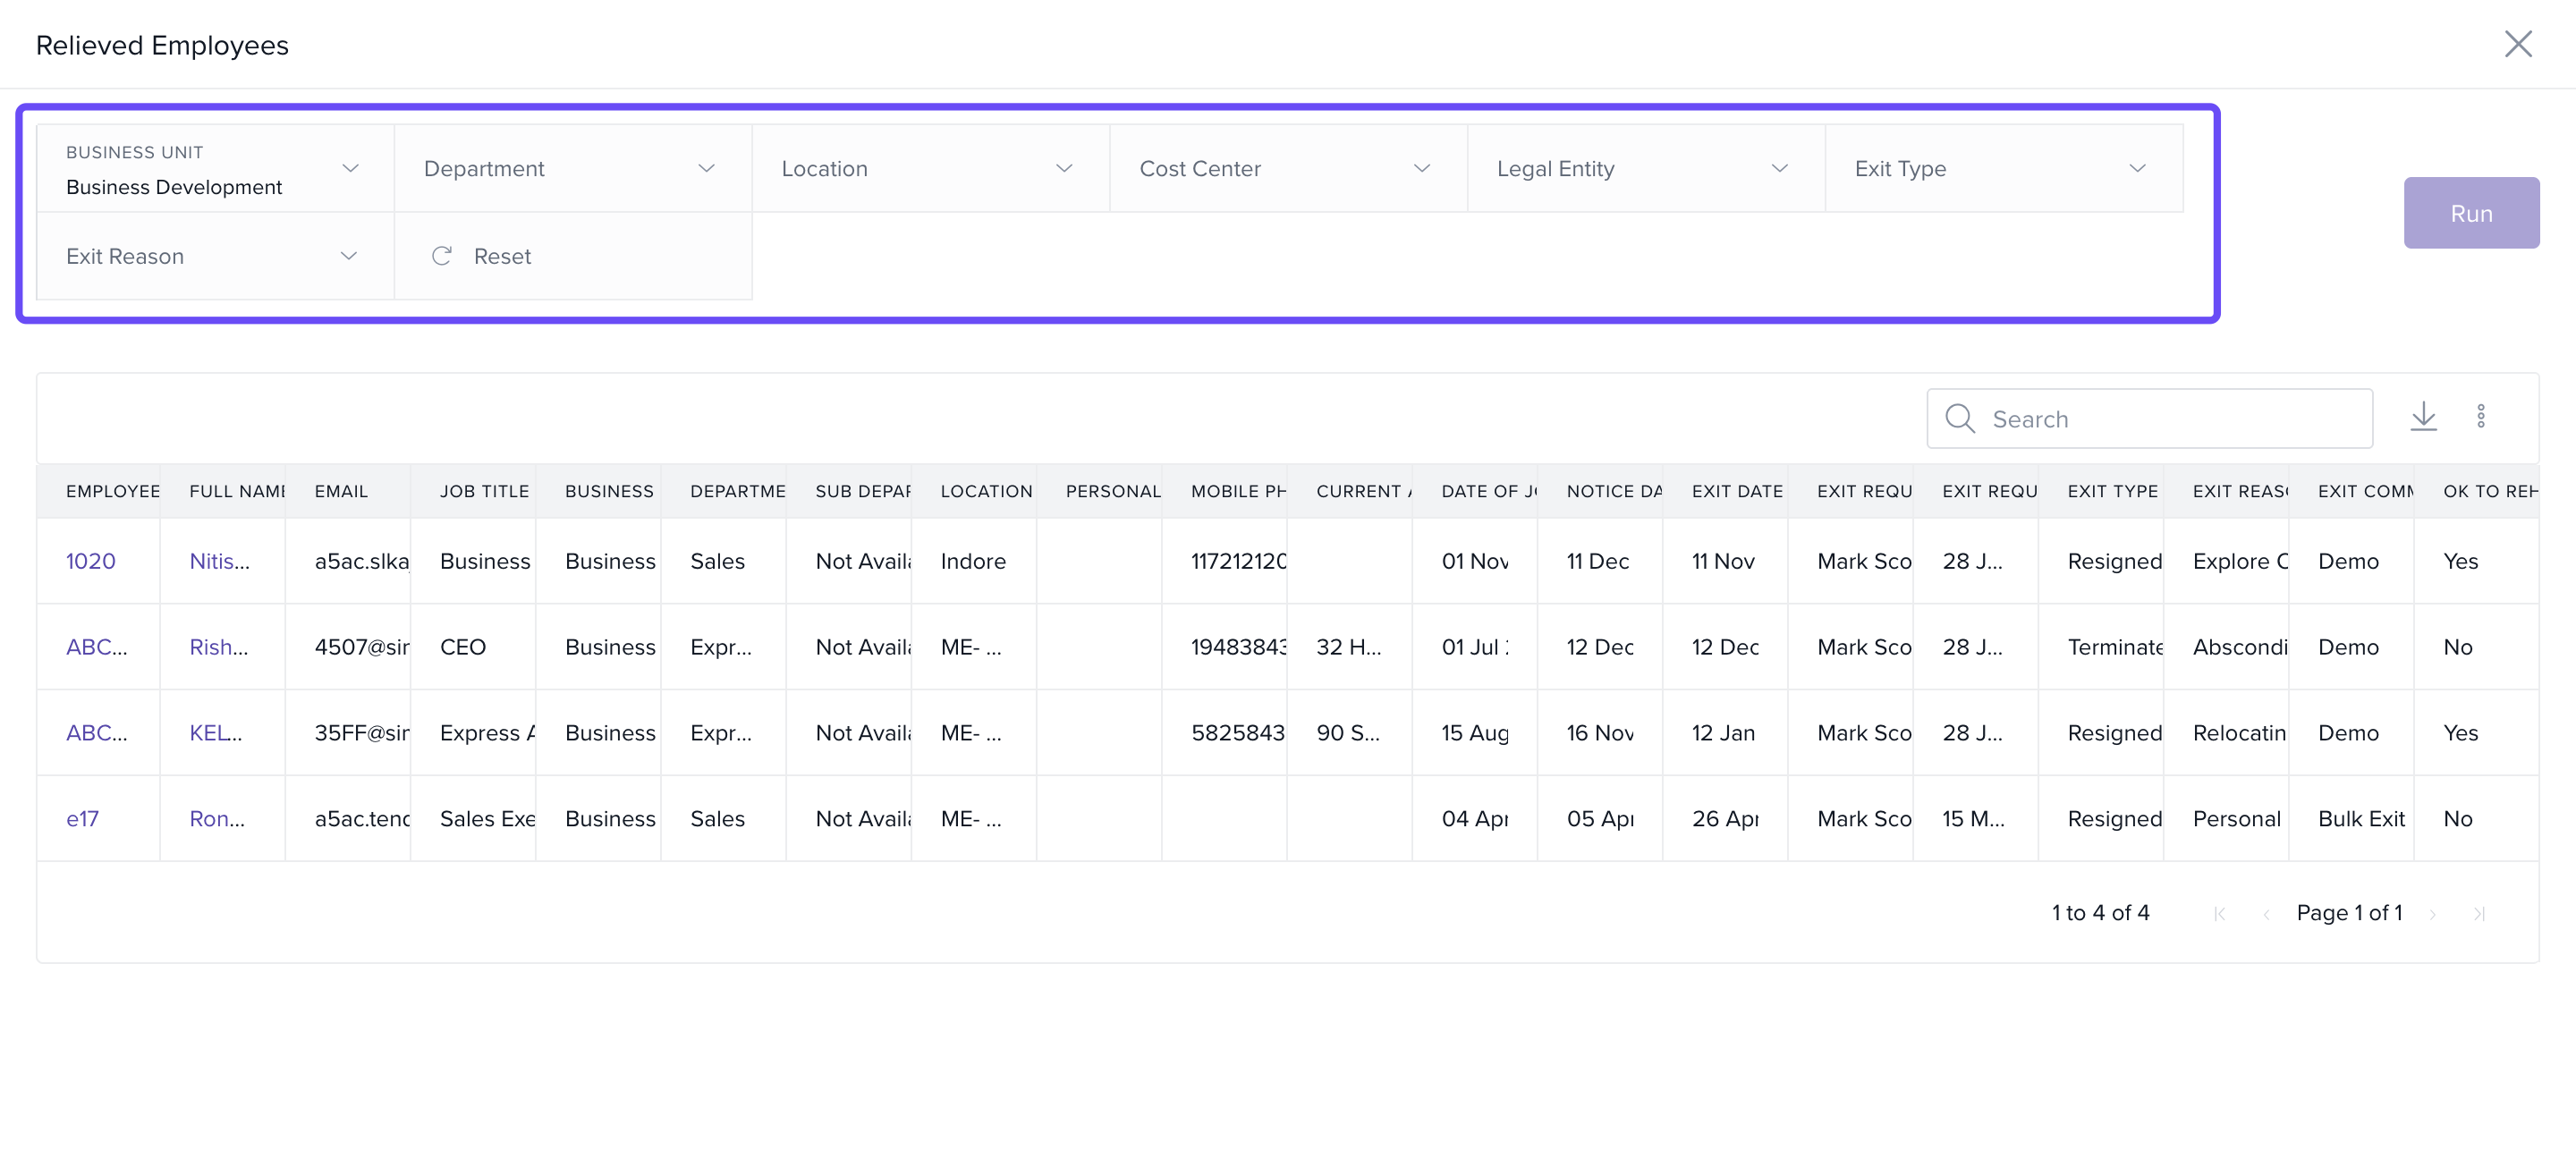The height and width of the screenshot is (1167, 2576).
Task: Click the Reset refresh icon
Action: tap(441, 256)
